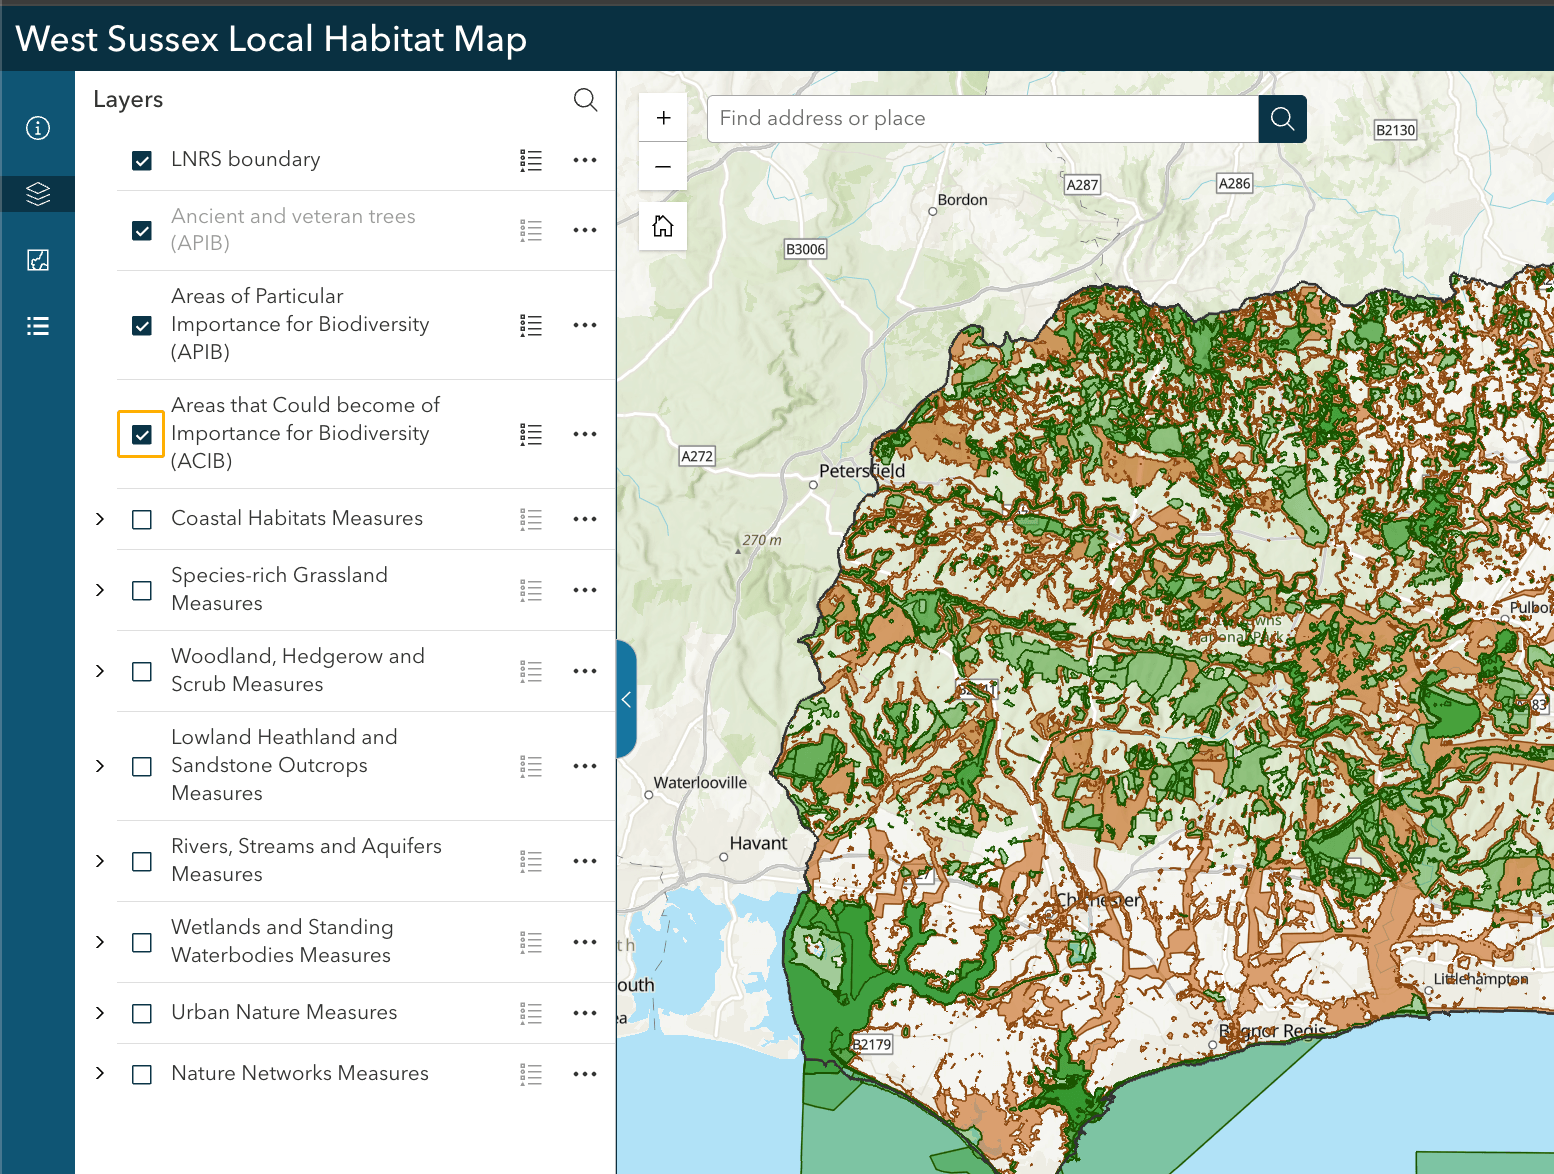Enable Woodland, Hedgerow and Scrub Measures
The image size is (1554, 1174).
(x=142, y=671)
